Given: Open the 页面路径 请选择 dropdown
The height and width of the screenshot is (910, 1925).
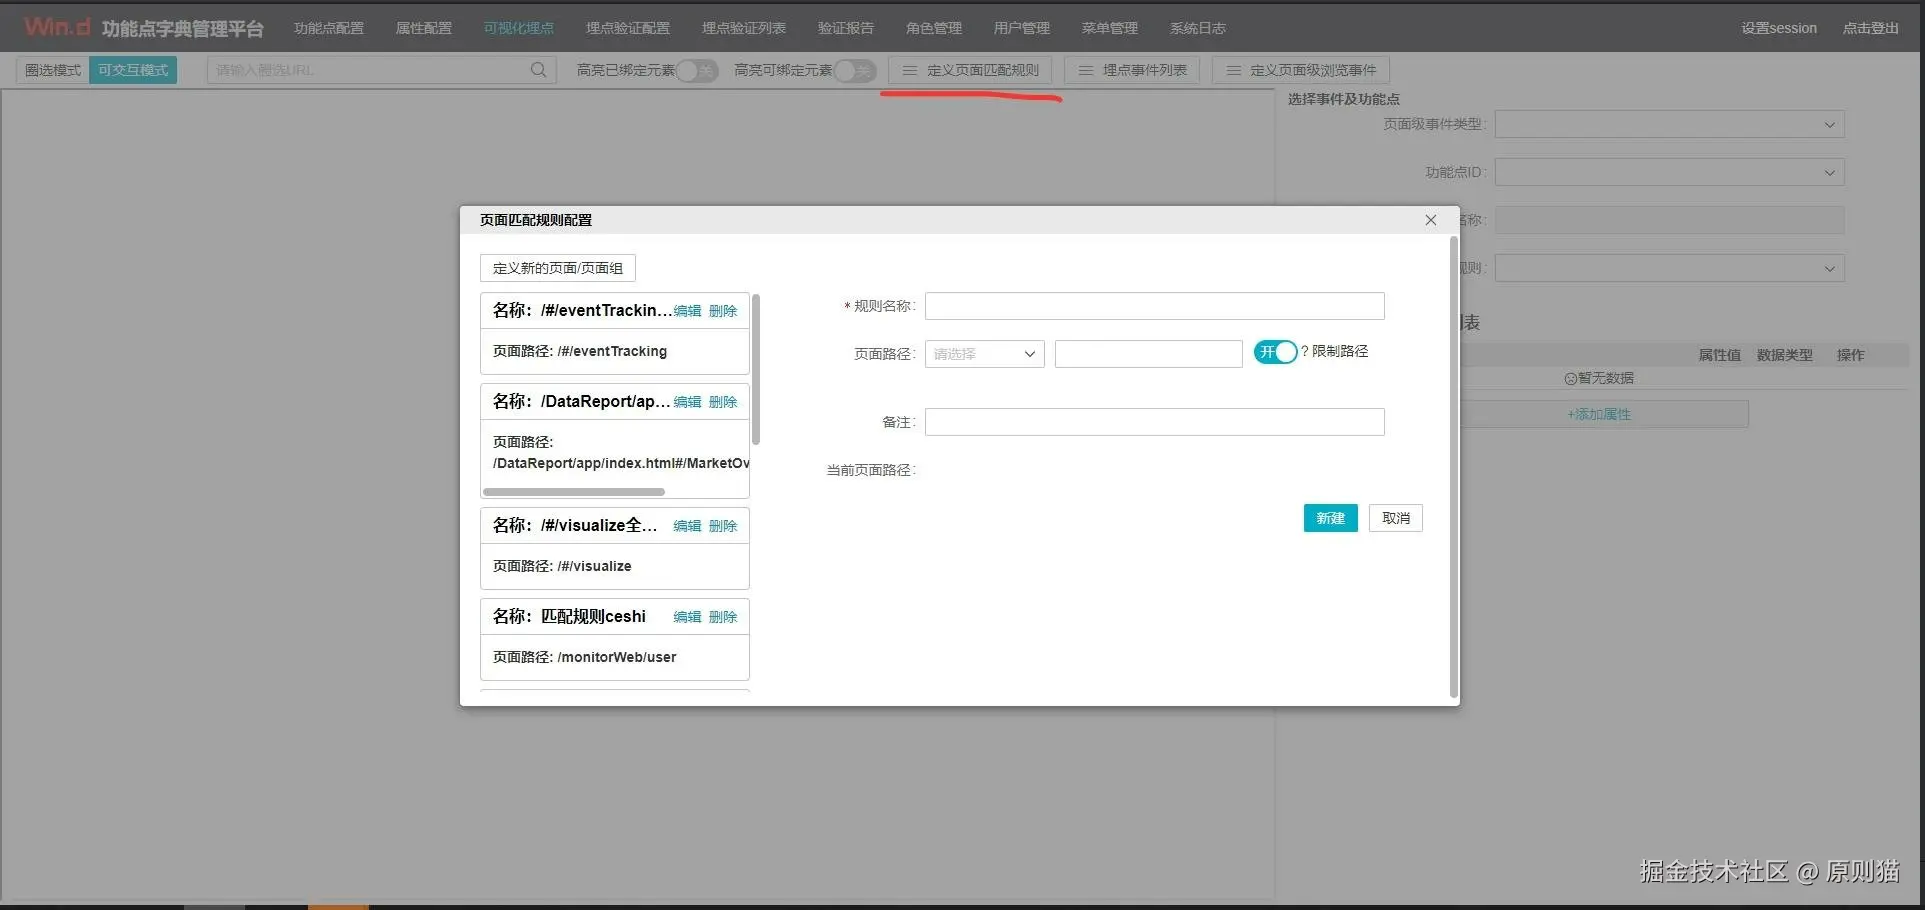Looking at the screenshot, I should tap(985, 354).
